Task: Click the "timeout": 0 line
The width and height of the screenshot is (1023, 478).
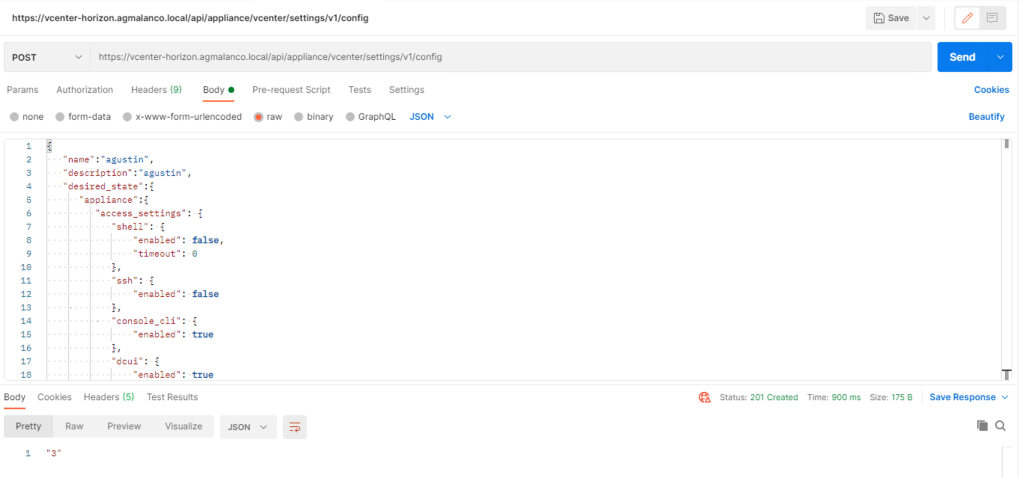Action: (164, 254)
